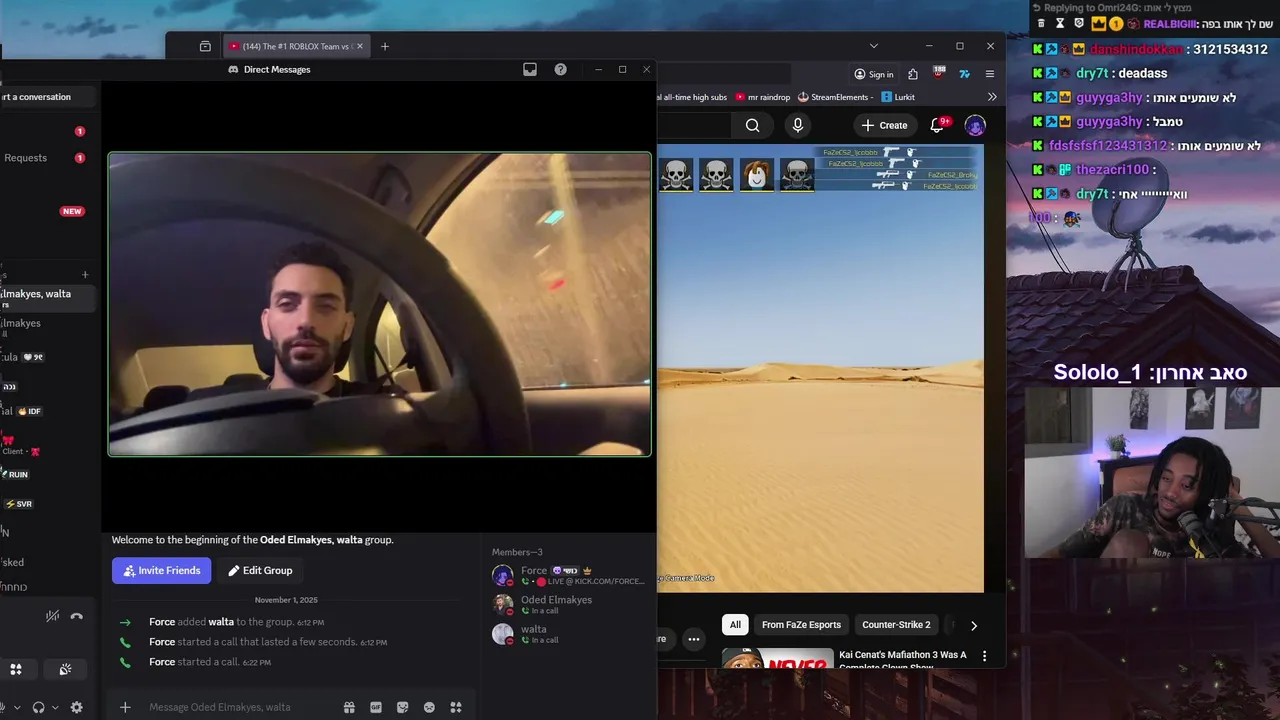Open the browser hamburger menu

[x=990, y=74]
